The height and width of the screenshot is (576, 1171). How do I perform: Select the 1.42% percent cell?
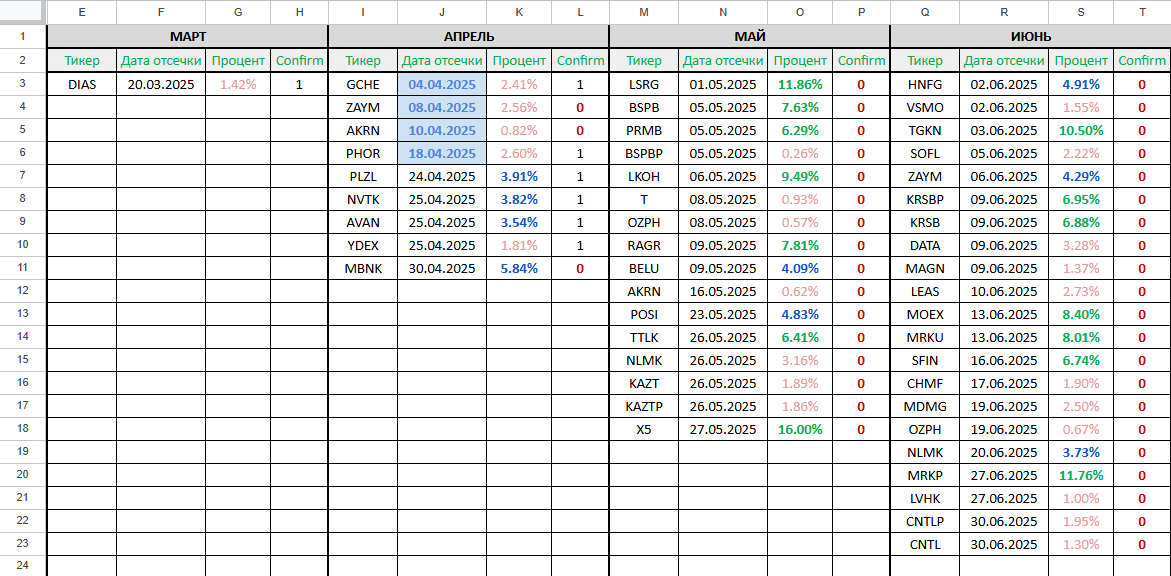tap(237, 84)
